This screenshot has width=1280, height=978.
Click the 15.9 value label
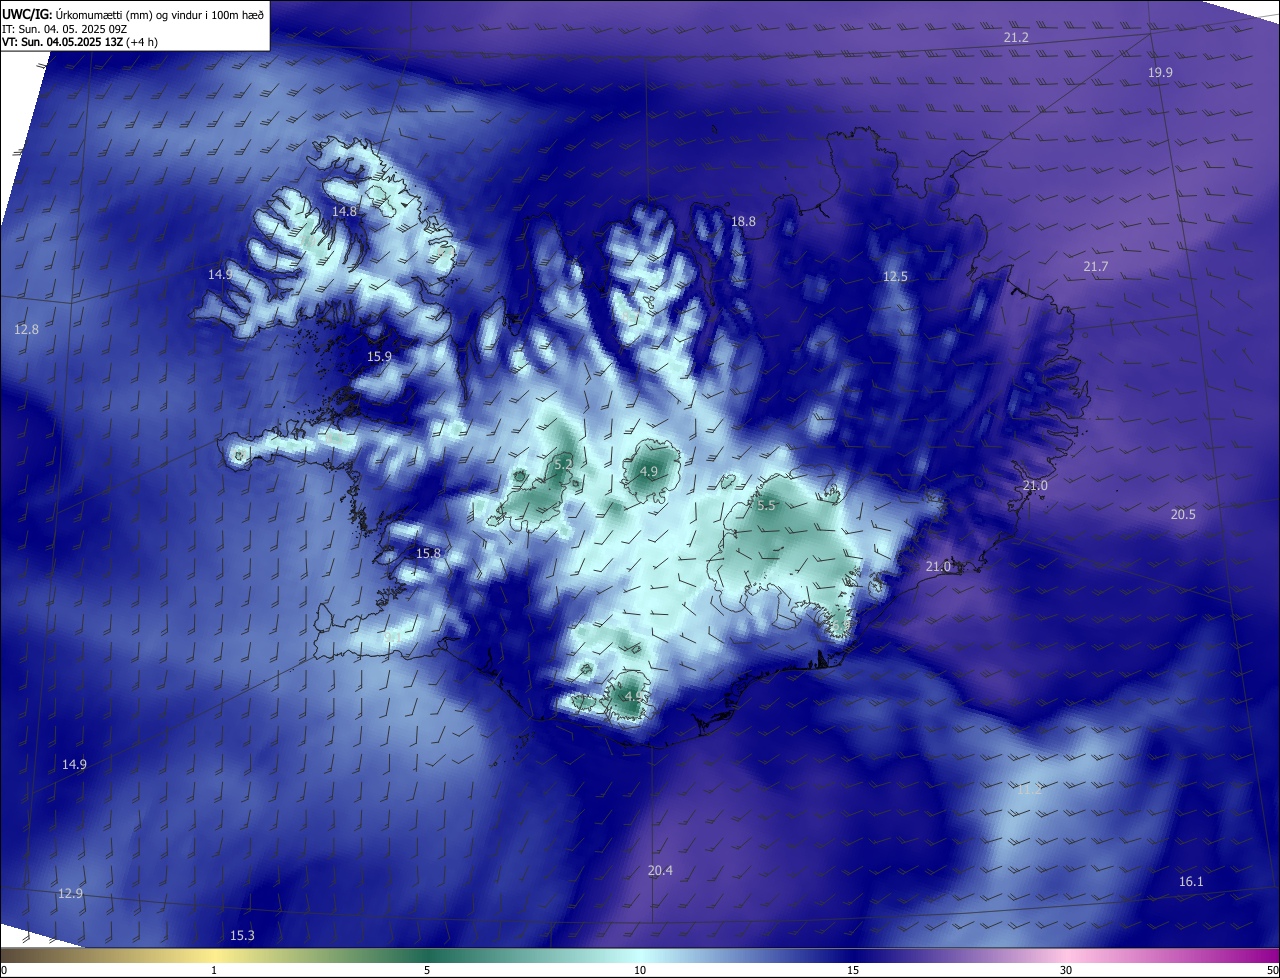click(379, 356)
